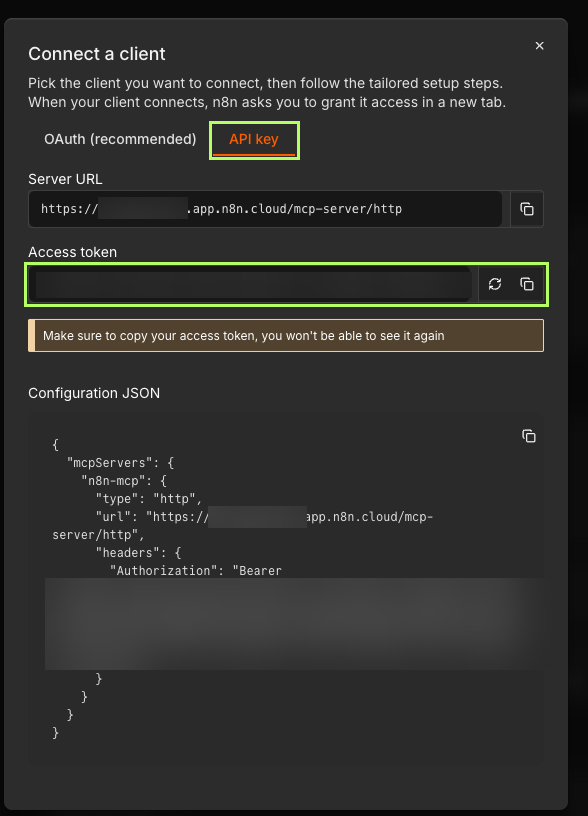Copy the Configuration JSON

(529, 436)
